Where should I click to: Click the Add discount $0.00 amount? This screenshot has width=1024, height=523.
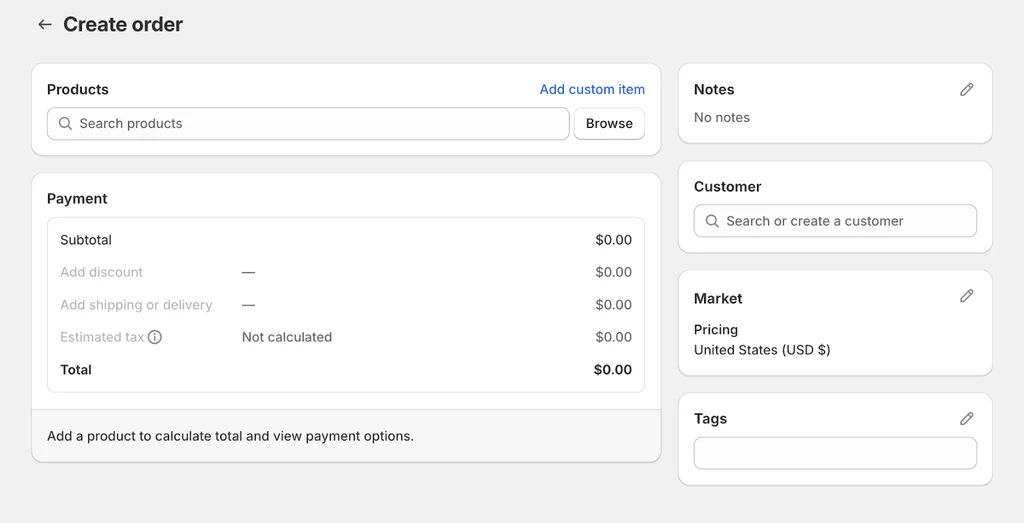(x=613, y=272)
